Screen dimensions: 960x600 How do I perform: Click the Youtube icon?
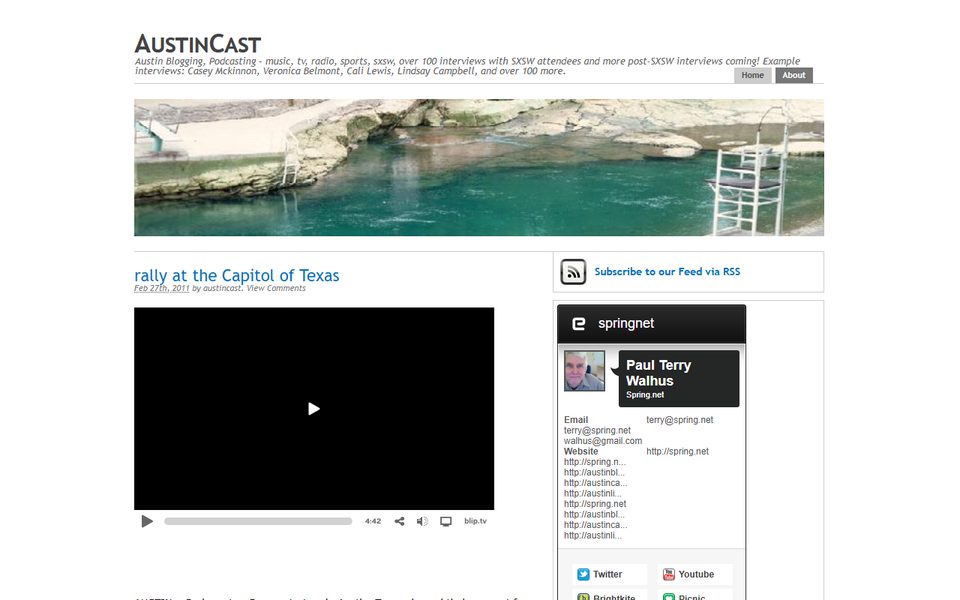[667, 574]
